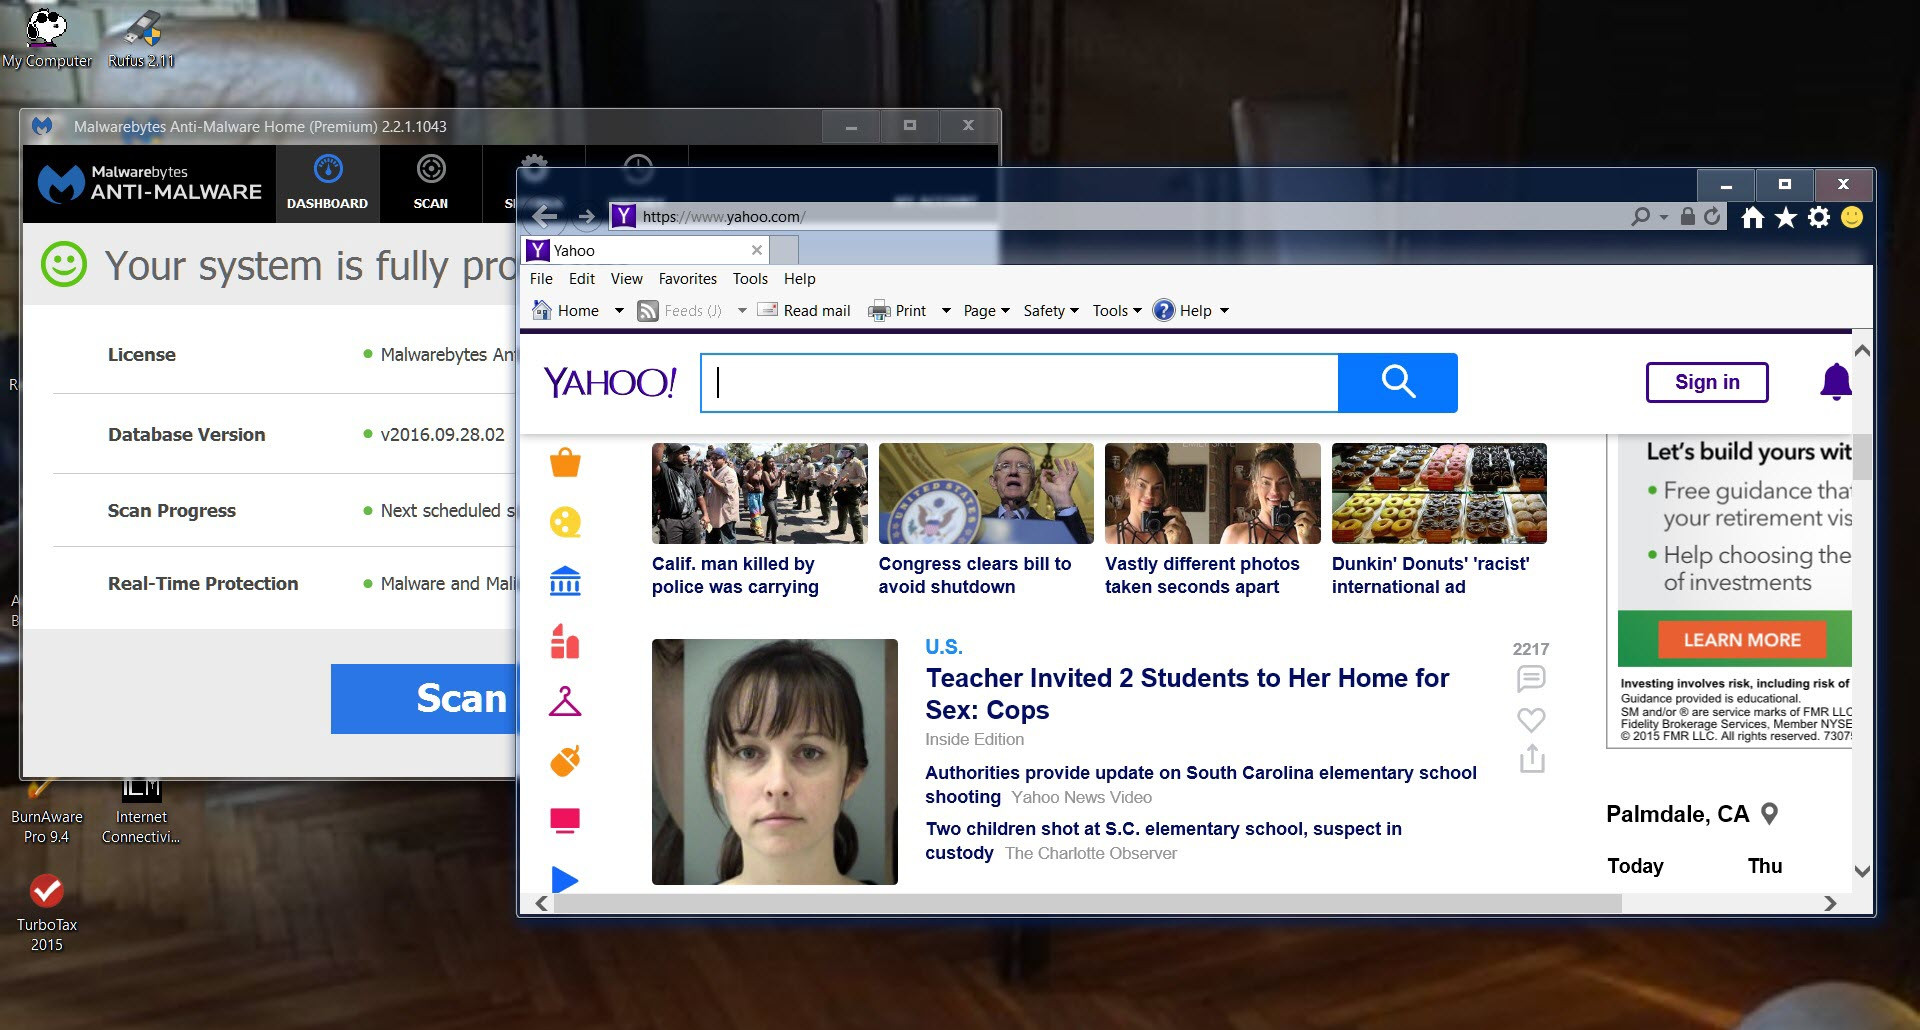Click the vertical scrollbar down arrow
This screenshot has height=1030, width=1920.
coord(1862,871)
